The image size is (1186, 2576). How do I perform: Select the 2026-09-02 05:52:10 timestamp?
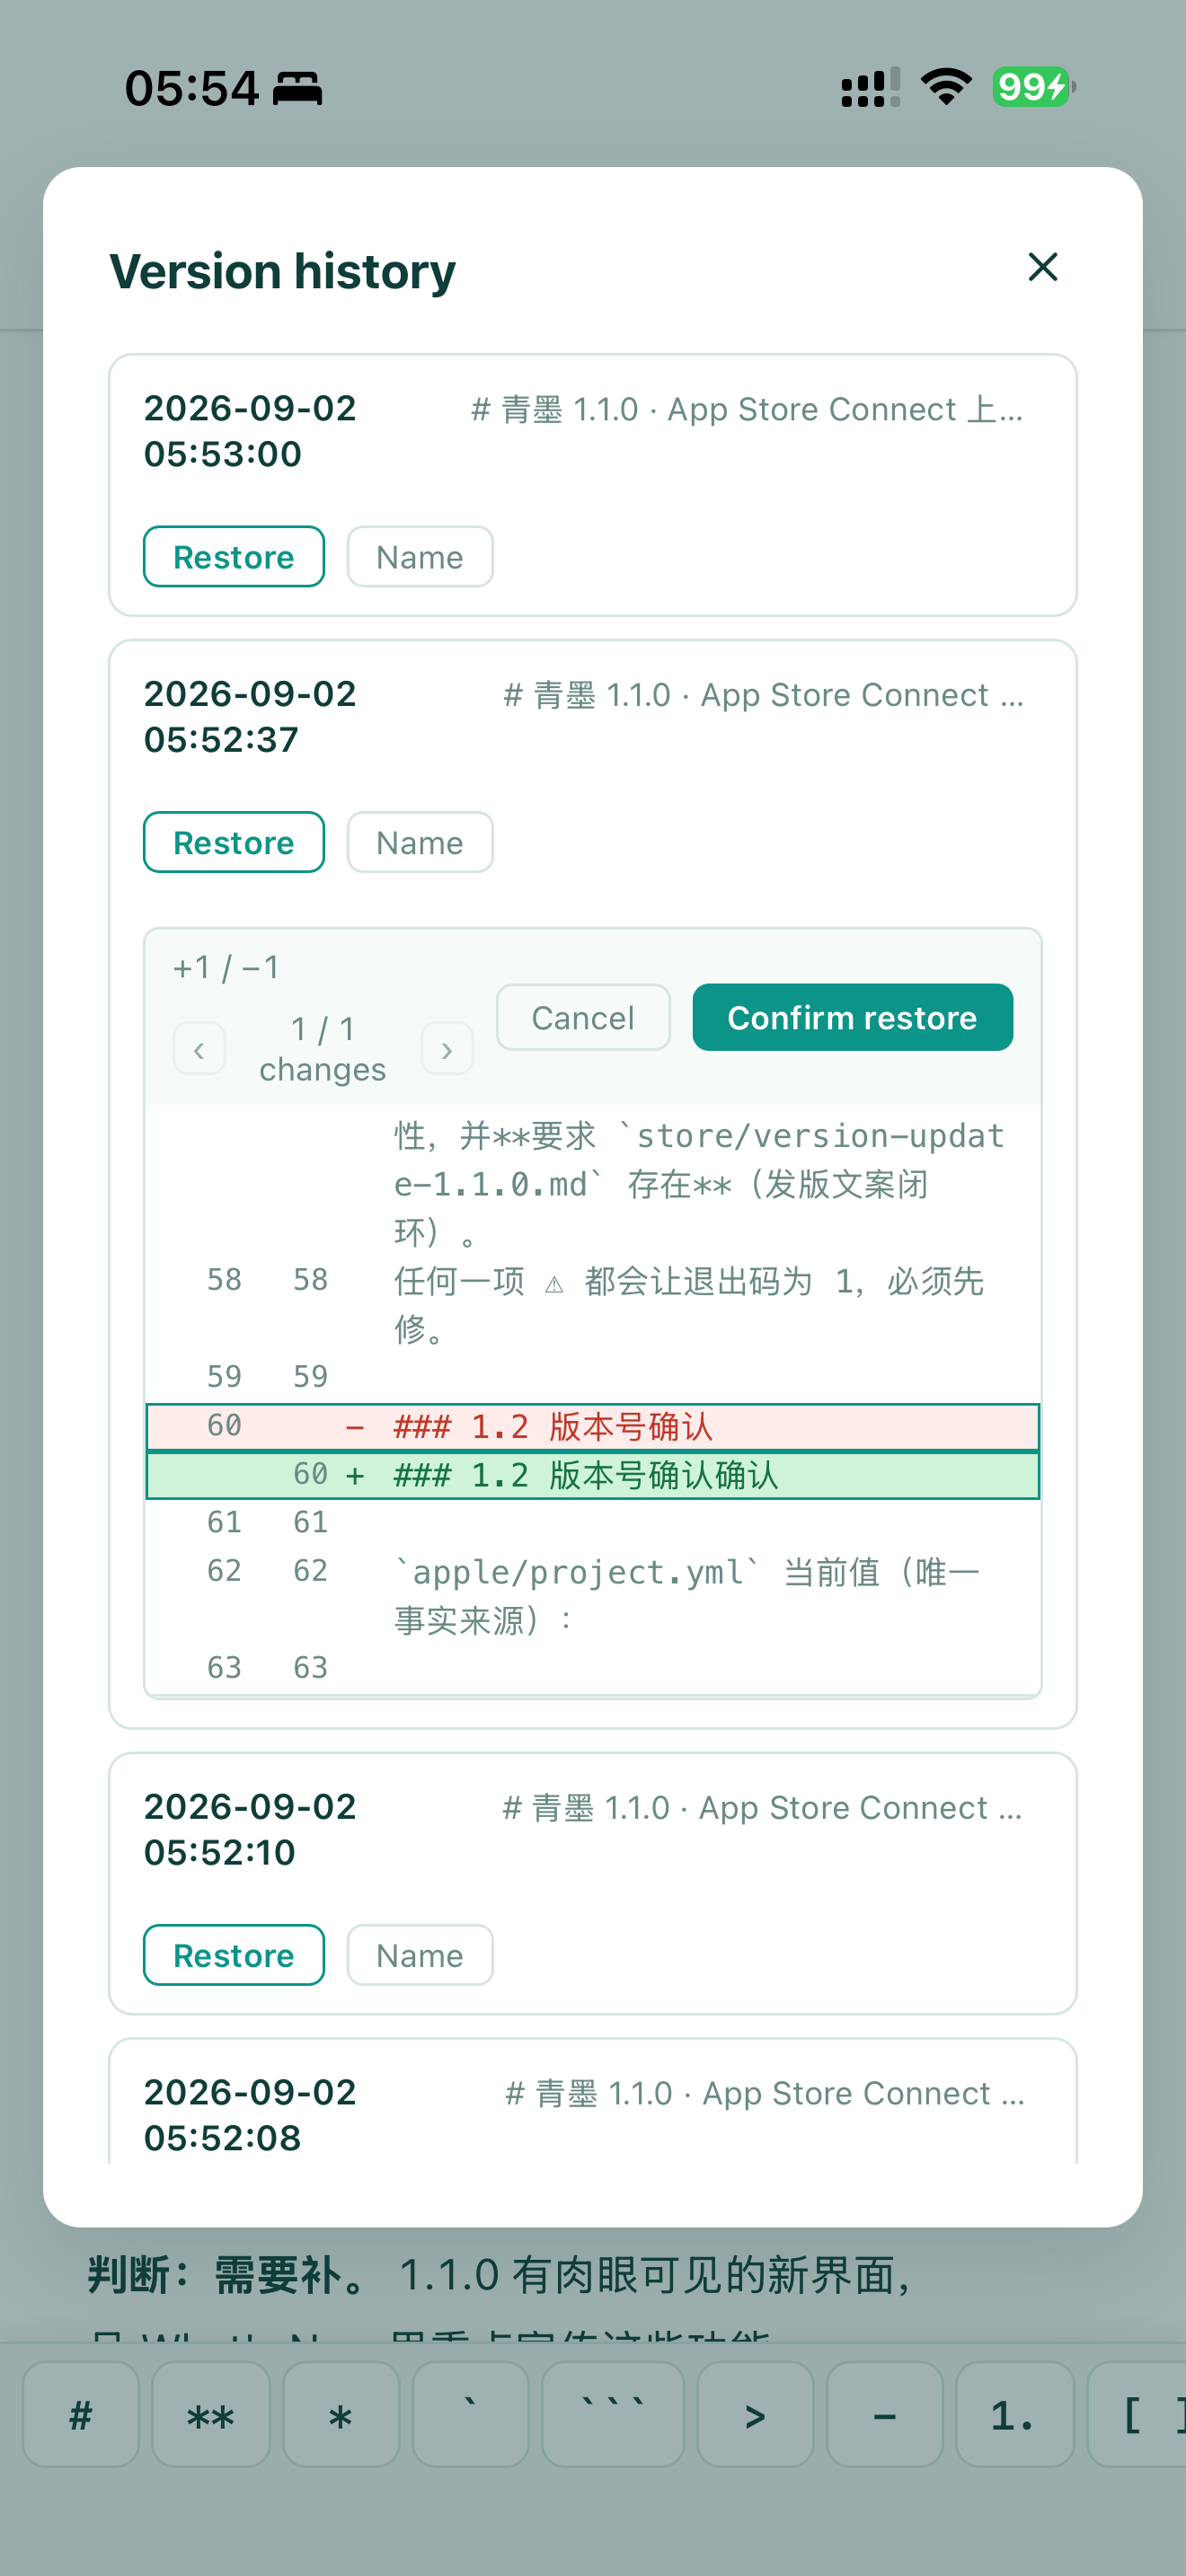coord(250,1829)
